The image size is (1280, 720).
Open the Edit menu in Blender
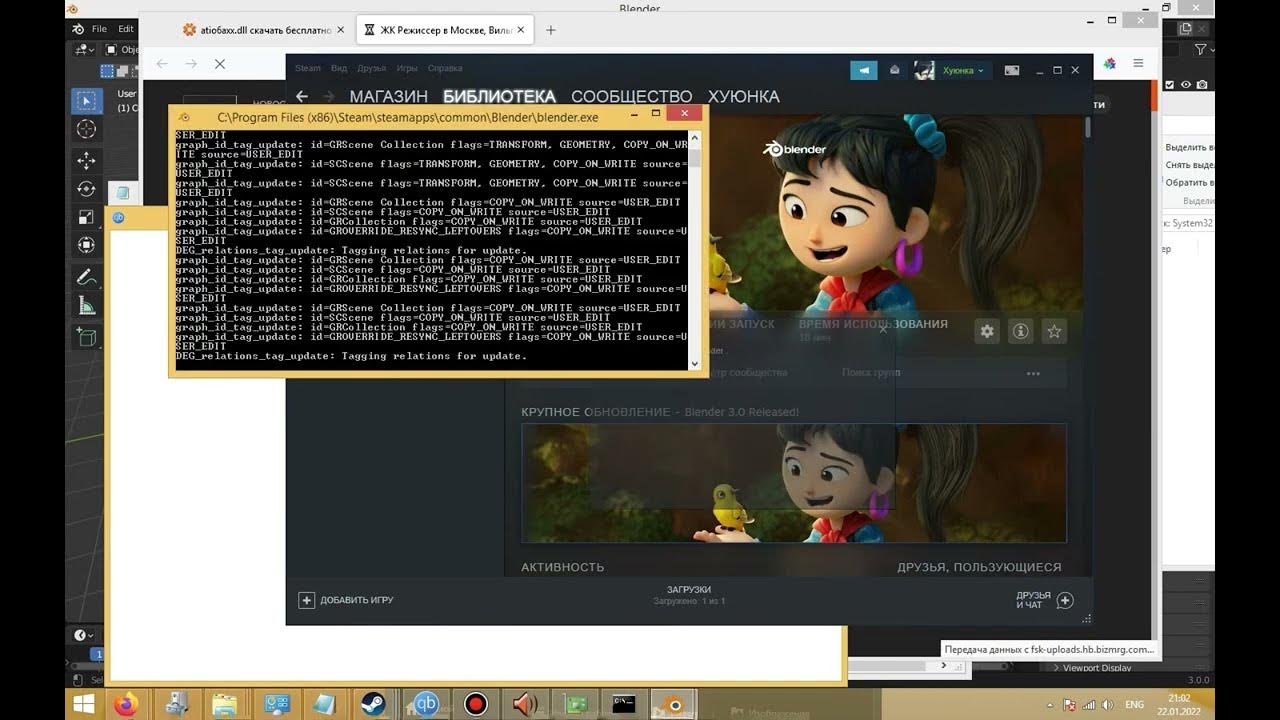(x=126, y=29)
